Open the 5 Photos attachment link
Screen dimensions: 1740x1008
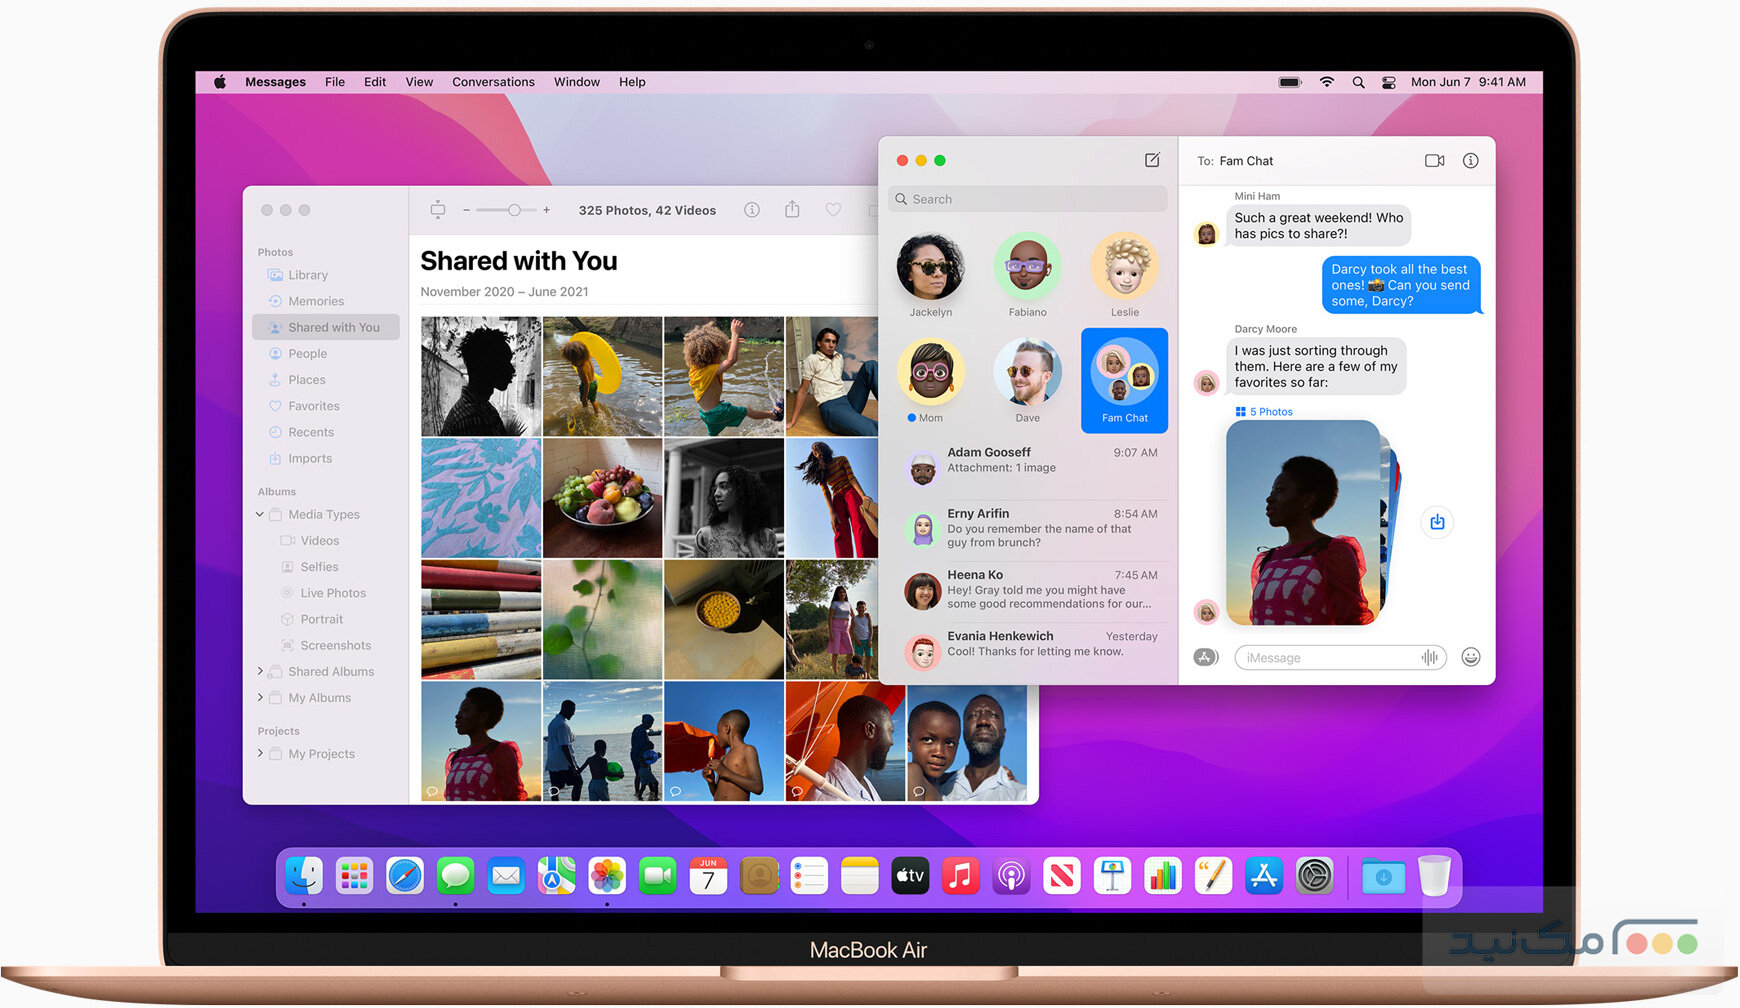tap(1263, 411)
